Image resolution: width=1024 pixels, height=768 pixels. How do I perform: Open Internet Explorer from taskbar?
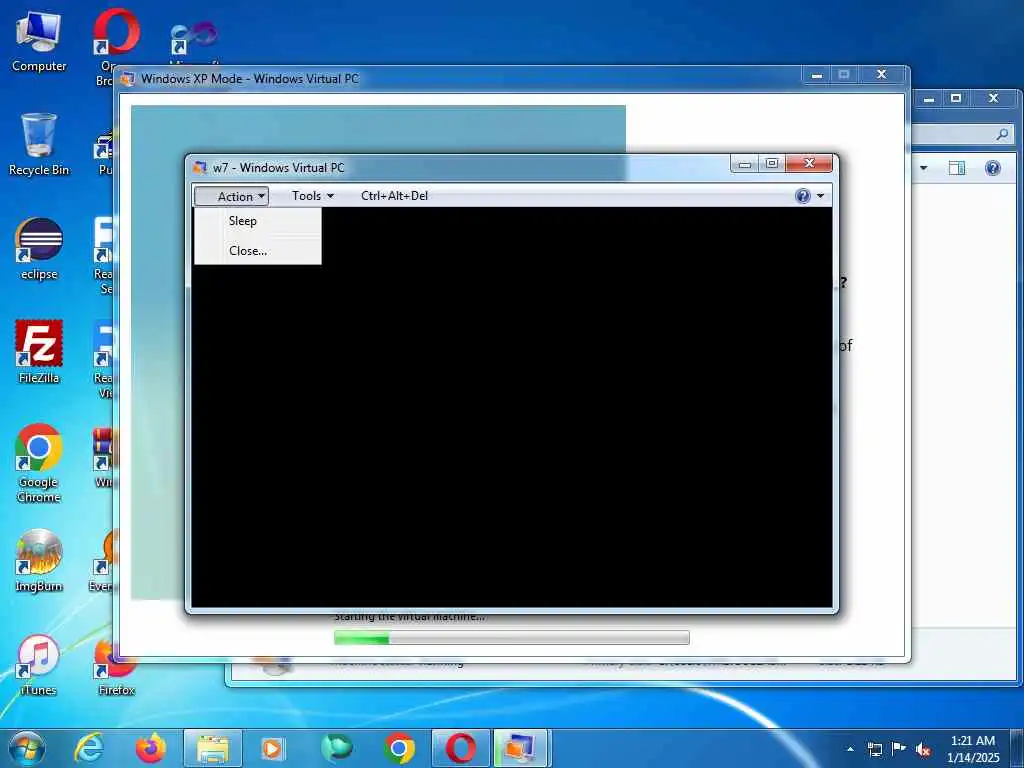[89, 748]
